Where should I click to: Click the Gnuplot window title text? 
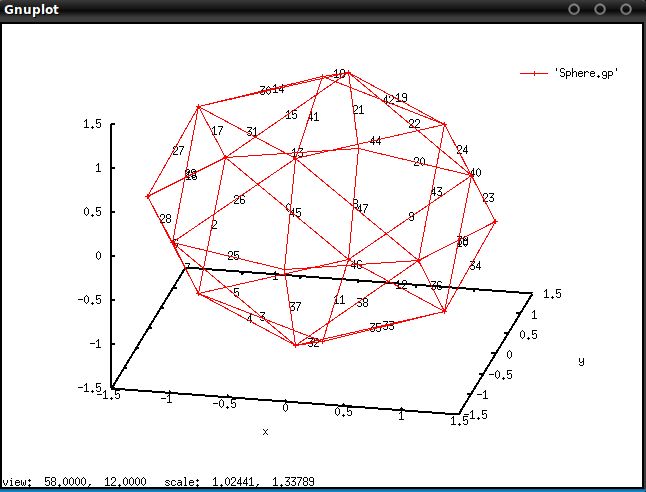pos(31,9)
